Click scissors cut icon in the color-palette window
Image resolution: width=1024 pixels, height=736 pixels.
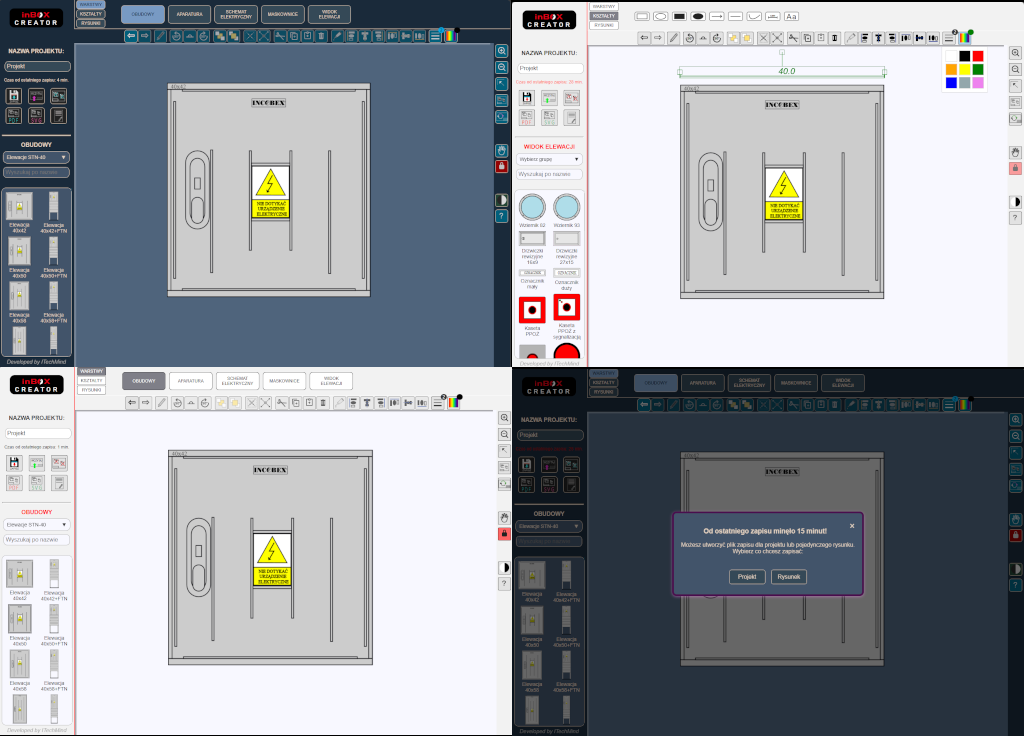pos(793,38)
